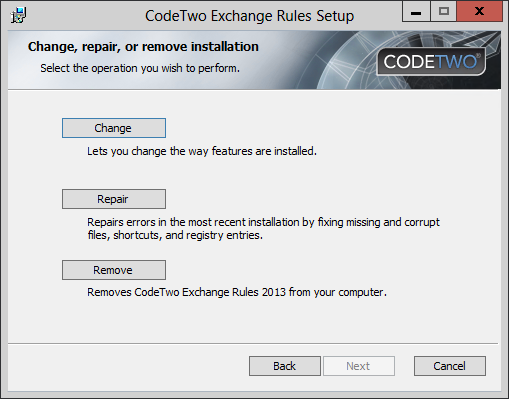The width and height of the screenshot is (509, 399).
Task: Click the Remove button
Action: (114, 270)
